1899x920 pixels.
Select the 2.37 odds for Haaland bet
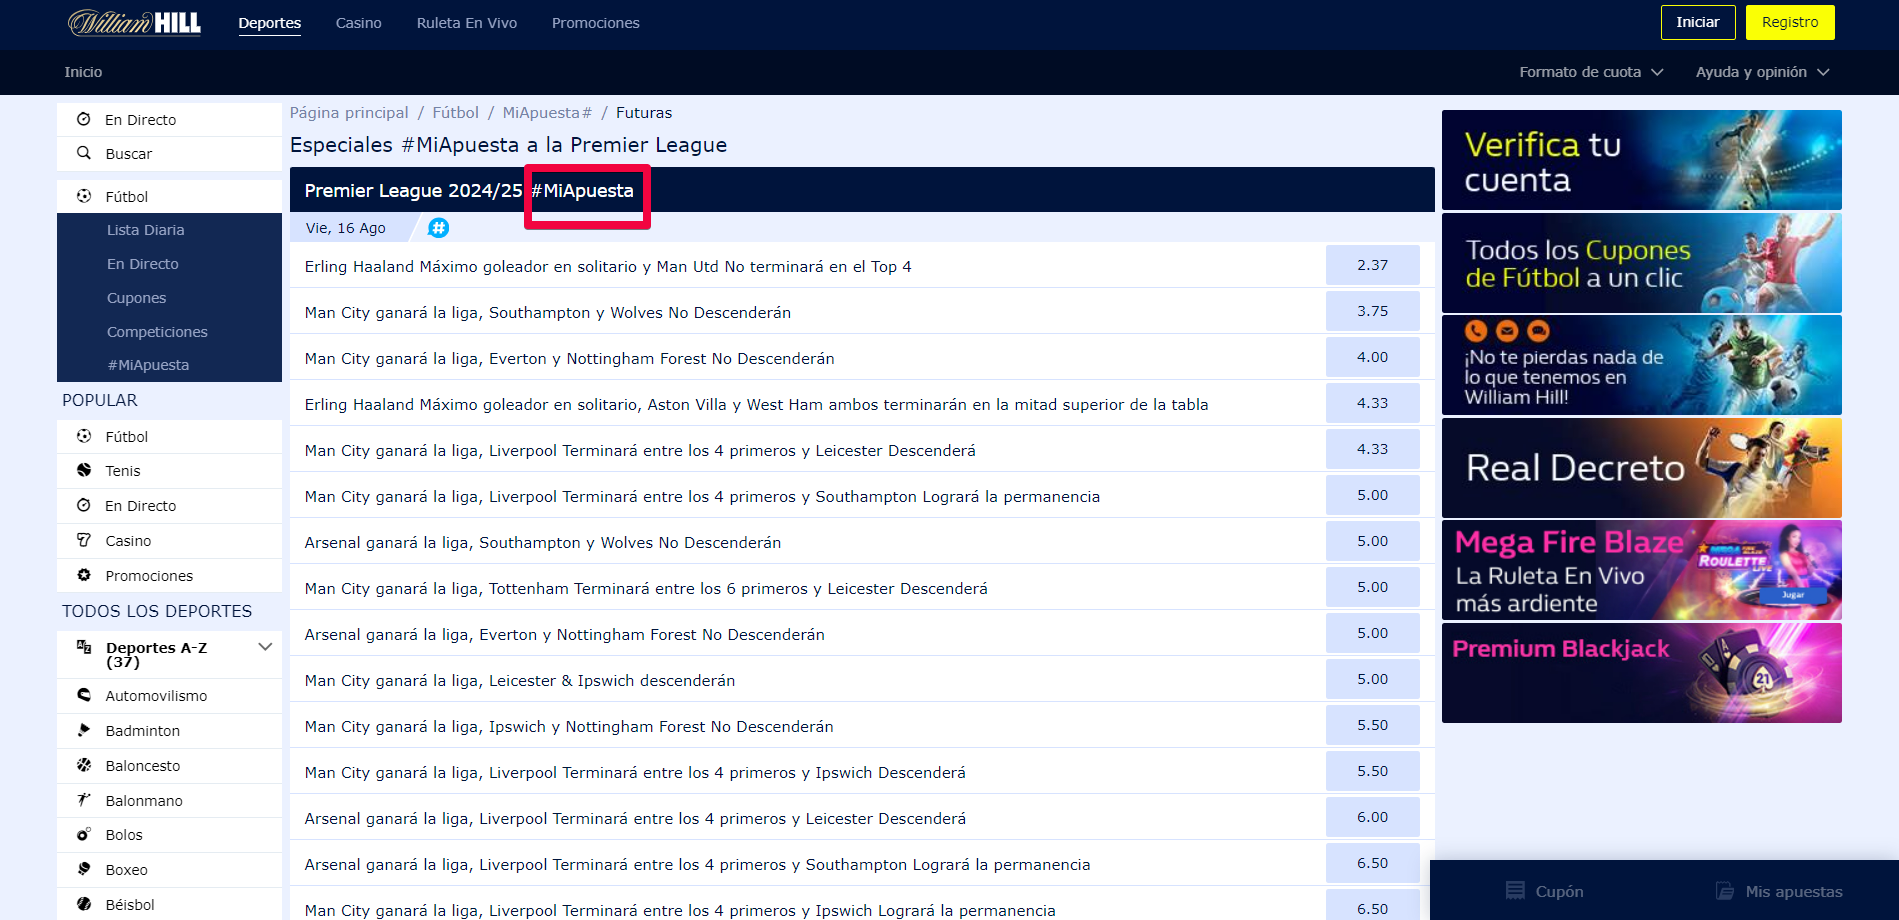click(x=1372, y=265)
